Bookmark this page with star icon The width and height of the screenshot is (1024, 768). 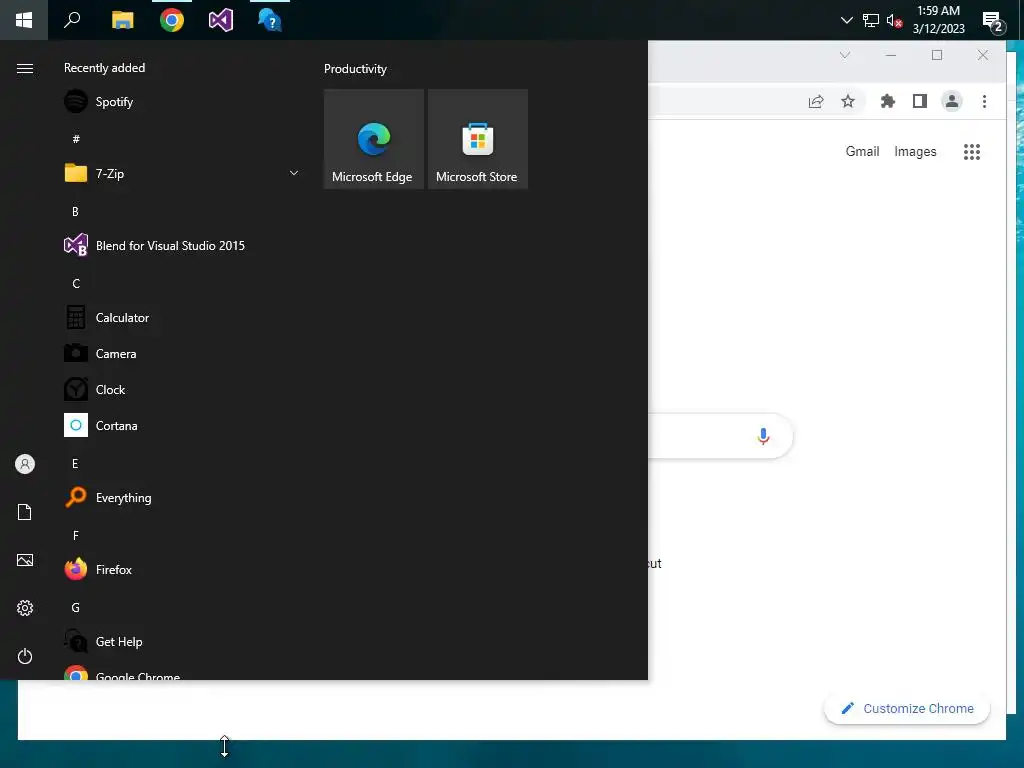click(848, 101)
